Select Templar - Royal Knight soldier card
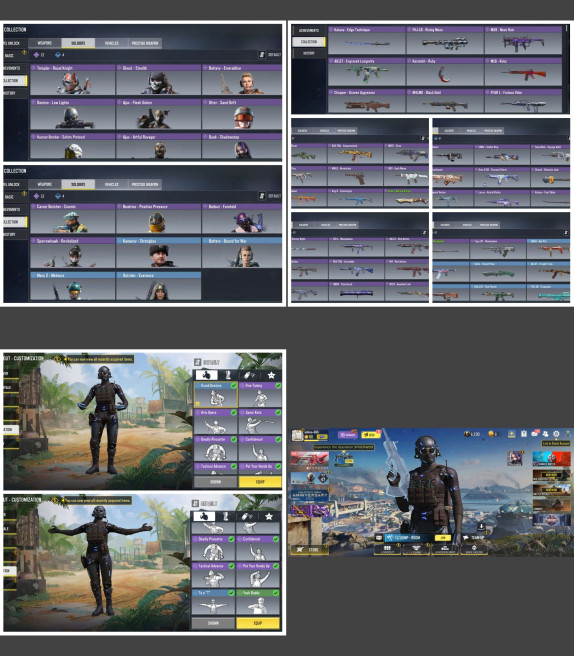The image size is (574, 656). [x=72, y=79]
